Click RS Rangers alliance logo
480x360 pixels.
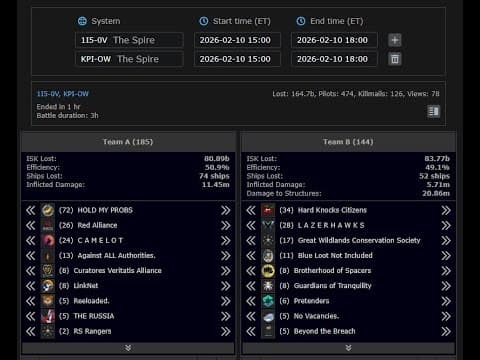[48, 331]
